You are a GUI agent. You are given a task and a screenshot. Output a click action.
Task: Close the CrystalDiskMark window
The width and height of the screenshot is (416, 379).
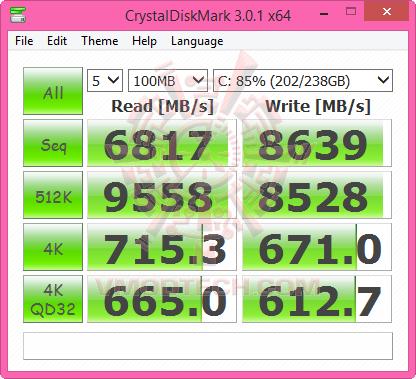[x=387, y=12]
